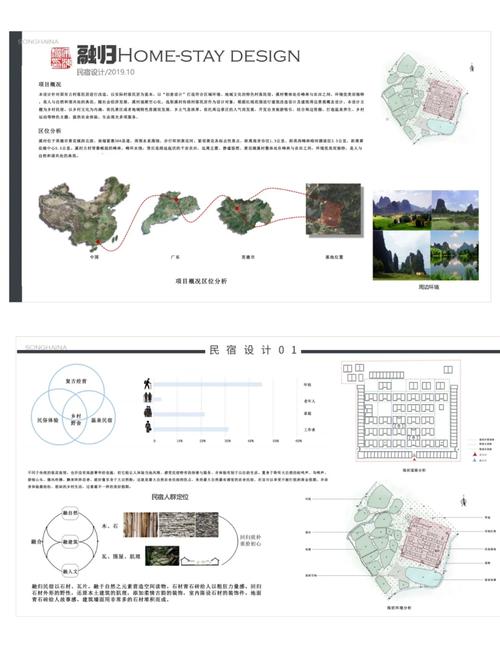Click the red seal stamp logo

(x=61, y=57)
